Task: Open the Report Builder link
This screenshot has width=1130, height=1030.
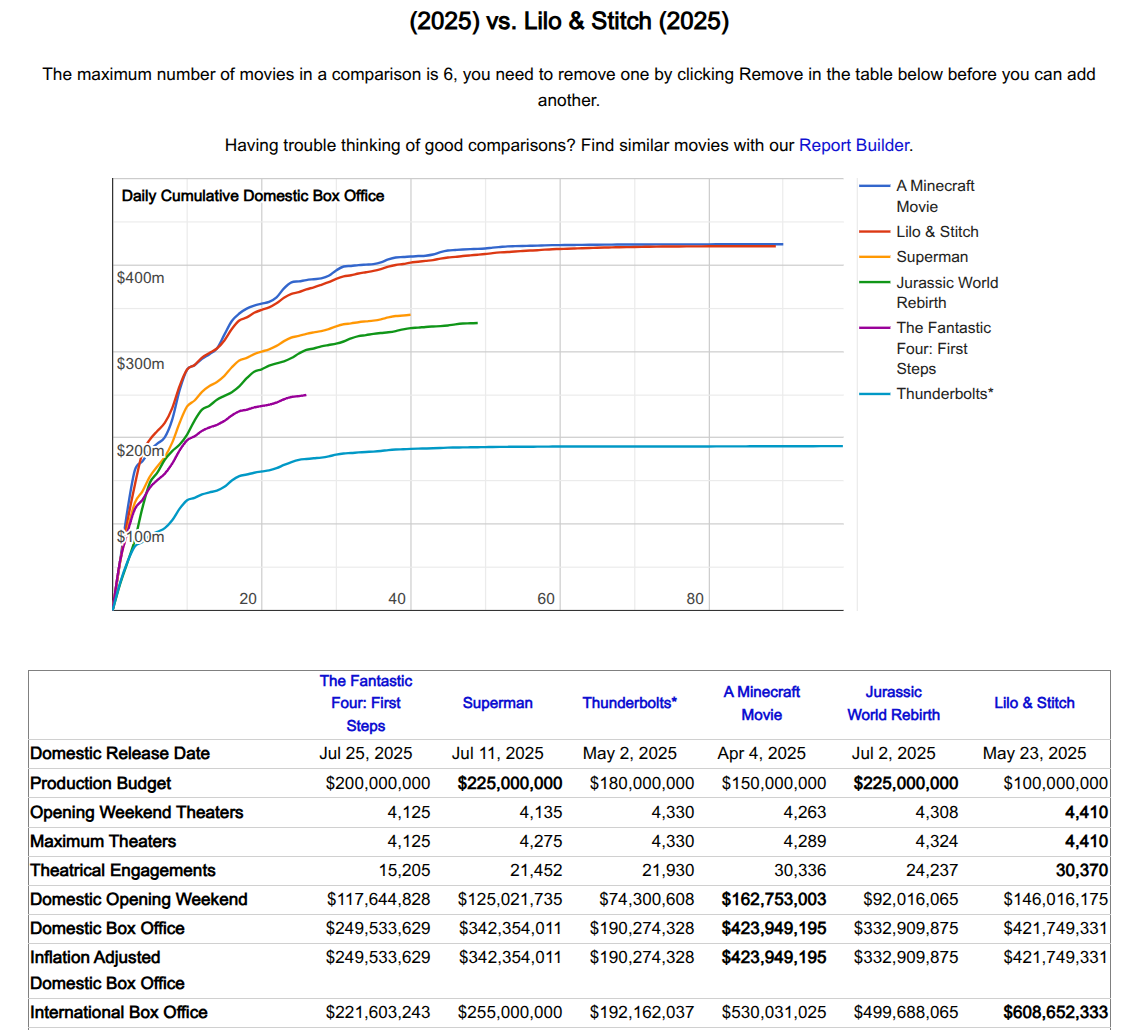Action: tap(854, 146)
